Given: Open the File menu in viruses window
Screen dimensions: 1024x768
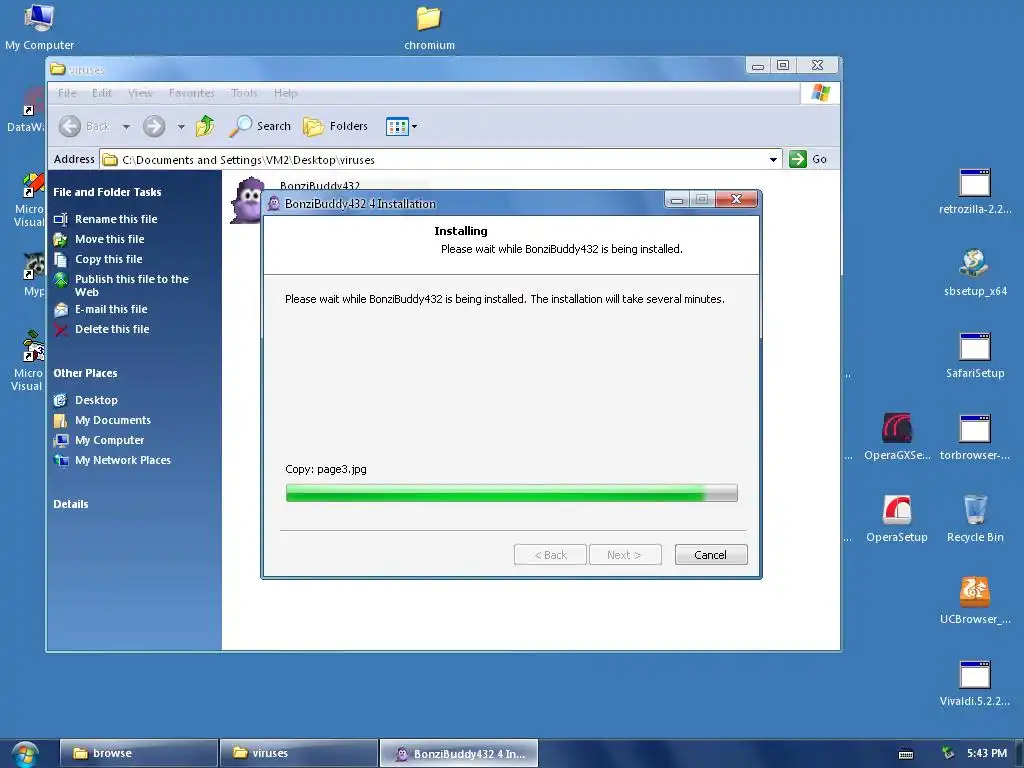Looking at the screenshot, I should 67,93.
